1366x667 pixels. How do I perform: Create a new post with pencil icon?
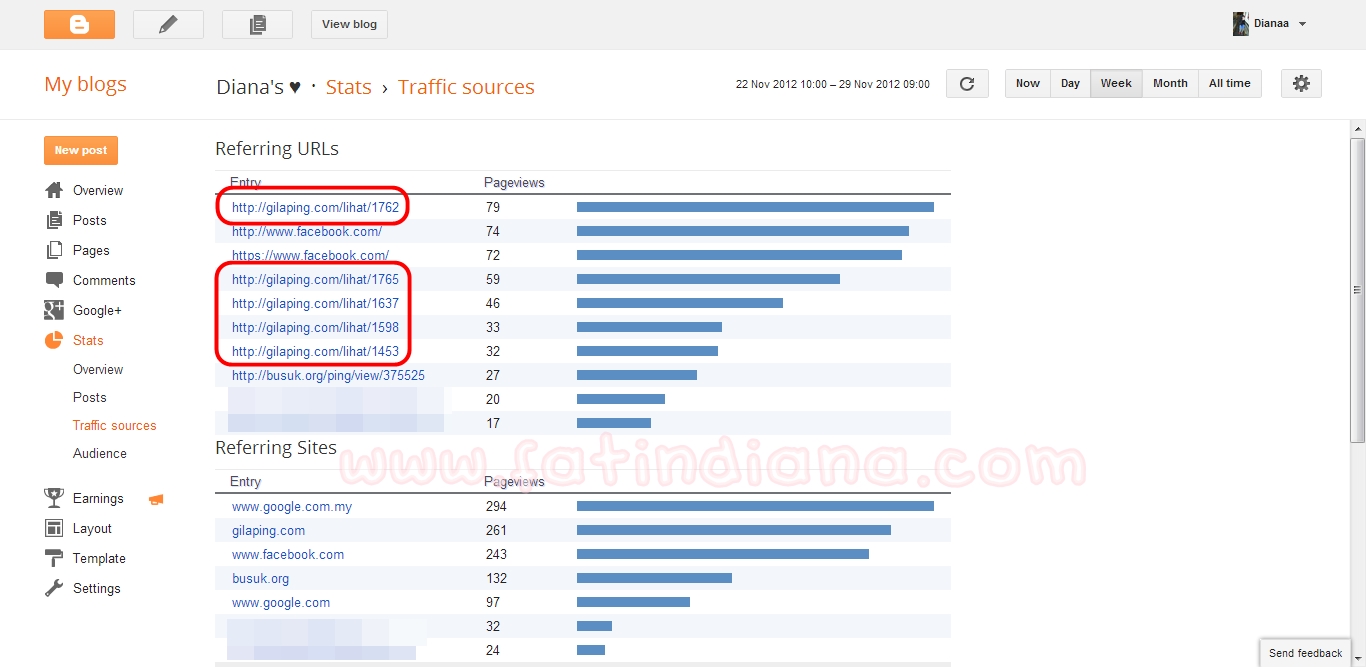(168, 24)
